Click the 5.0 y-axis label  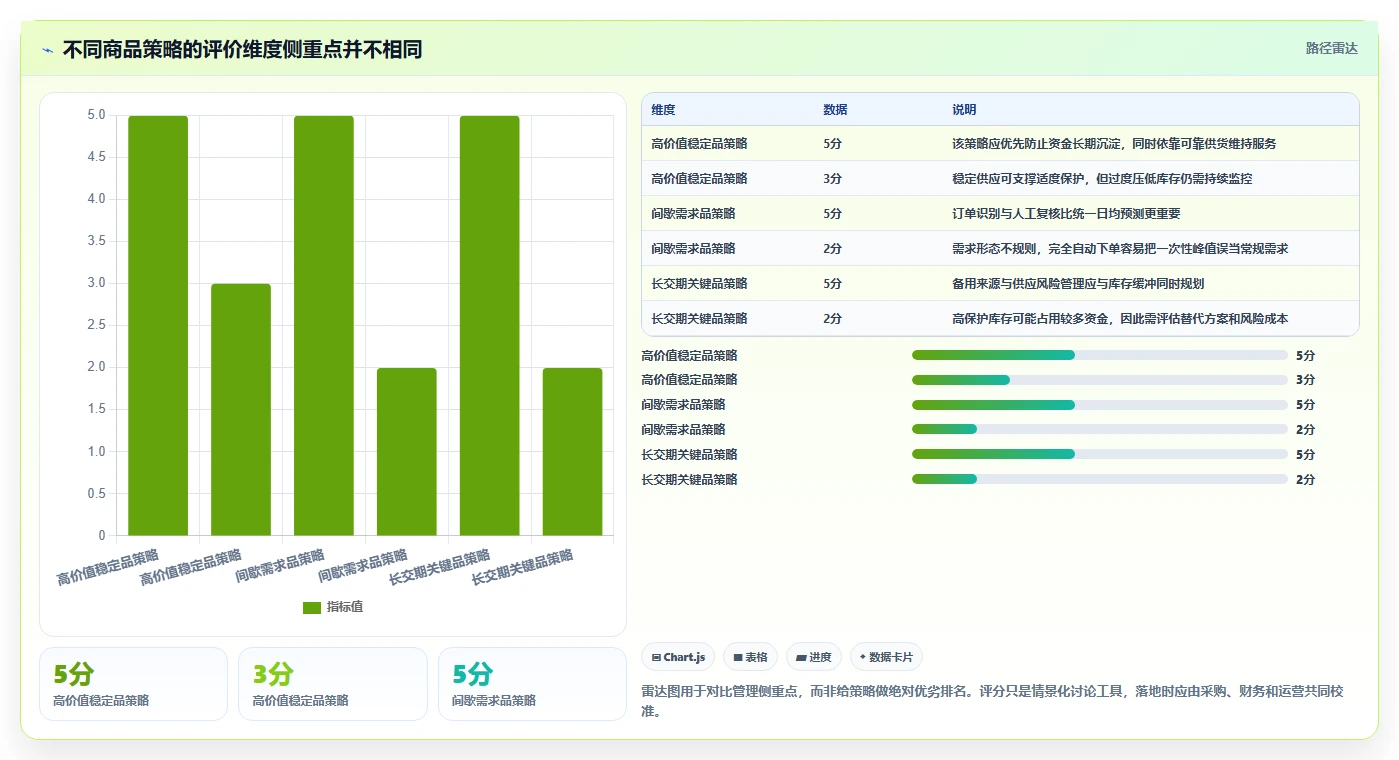tap(97, 115)
